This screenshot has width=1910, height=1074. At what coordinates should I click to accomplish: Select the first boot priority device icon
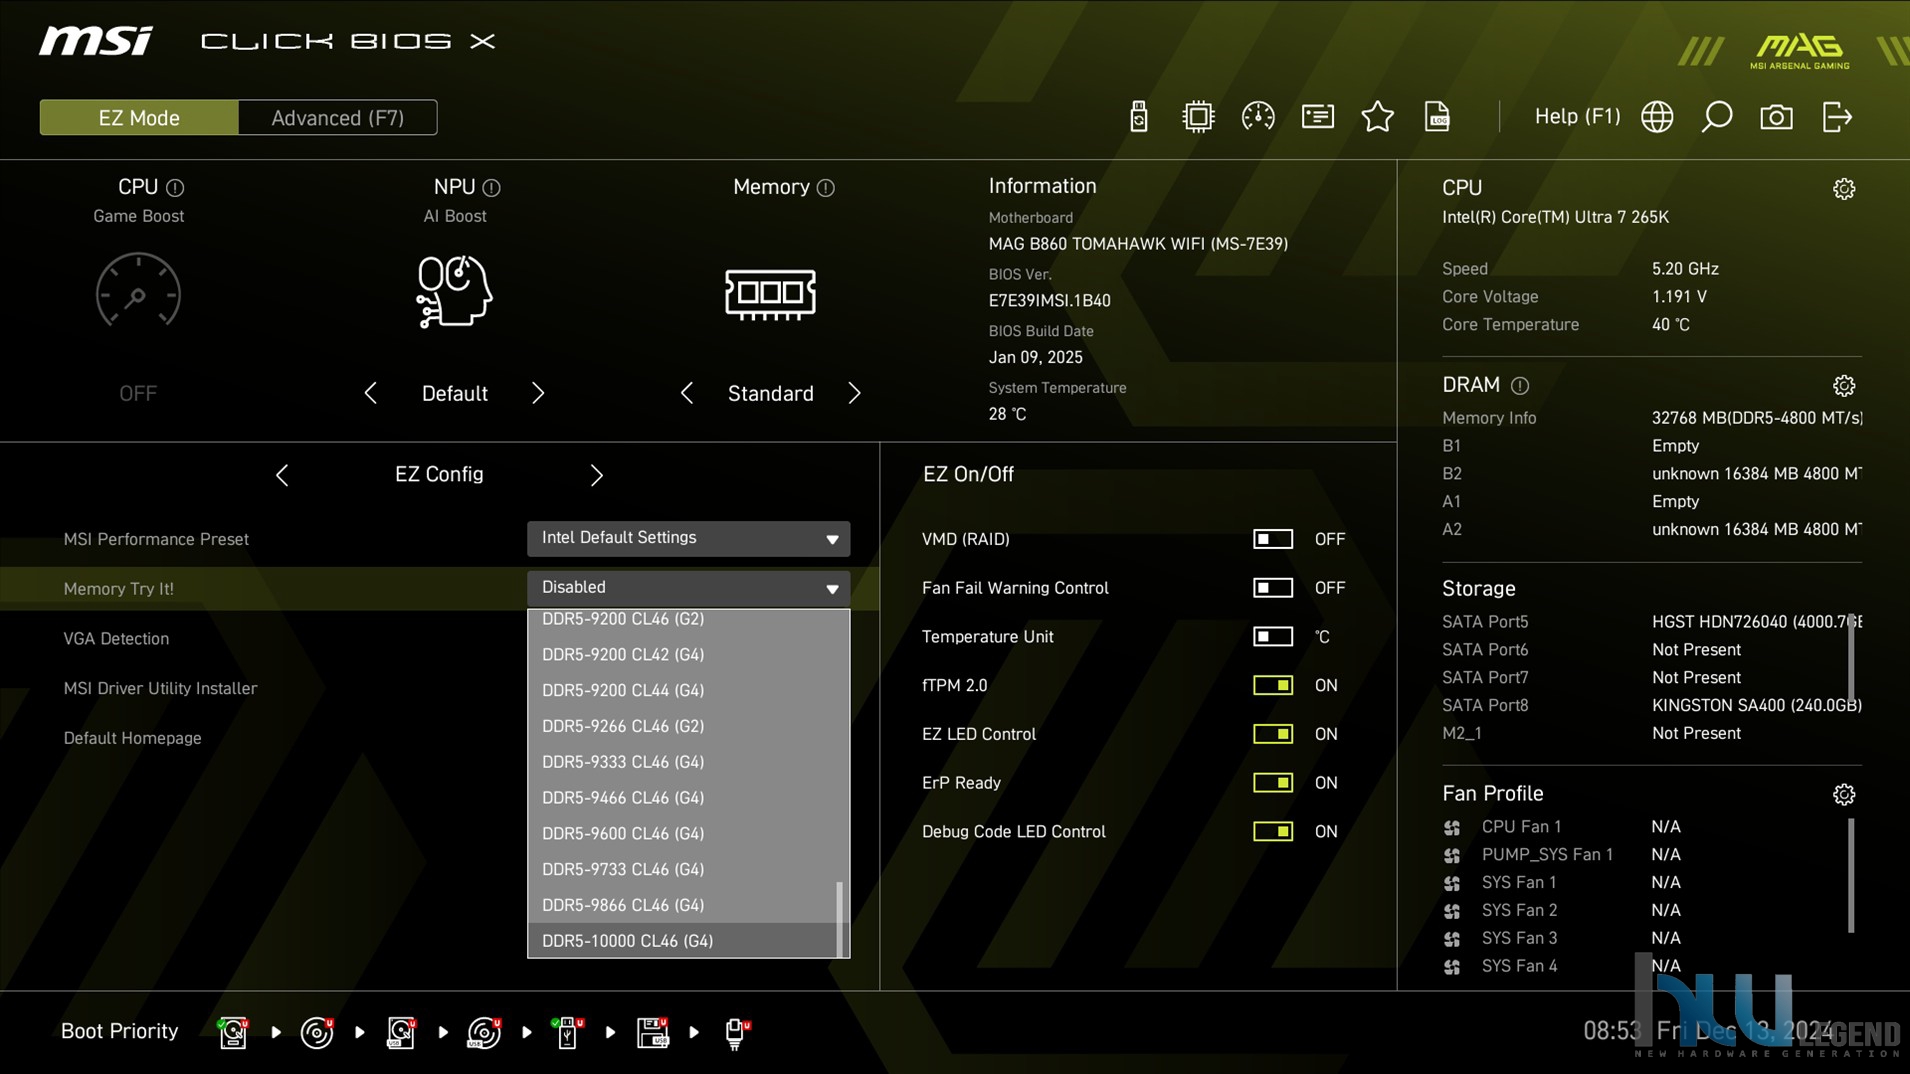(x=233, y=1032)
